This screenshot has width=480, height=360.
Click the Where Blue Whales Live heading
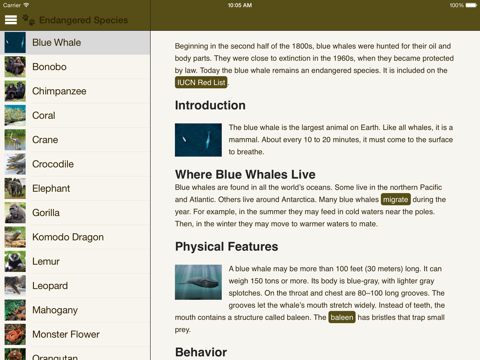pyautogui.click(x=245, y=175)
